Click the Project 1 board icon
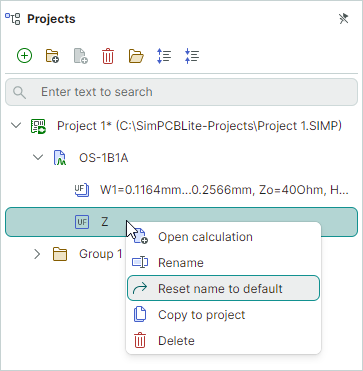The height and width of the screenshot is (371, 363). (x=38, y=126)
